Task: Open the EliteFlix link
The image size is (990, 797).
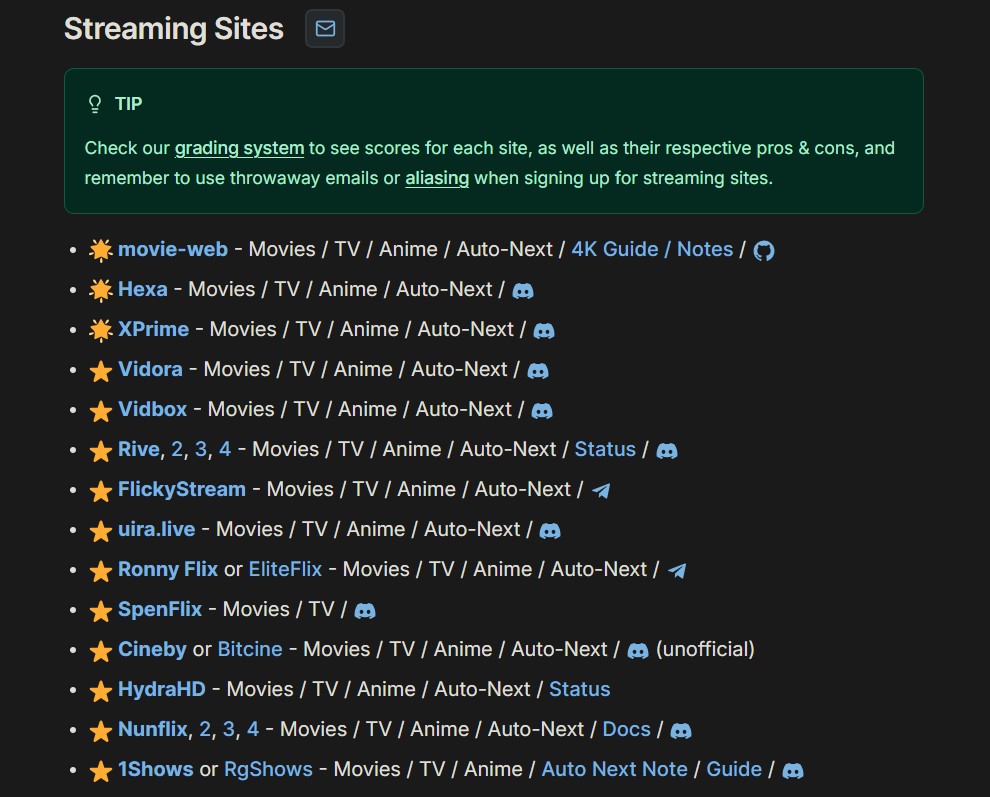Action: 285,569
